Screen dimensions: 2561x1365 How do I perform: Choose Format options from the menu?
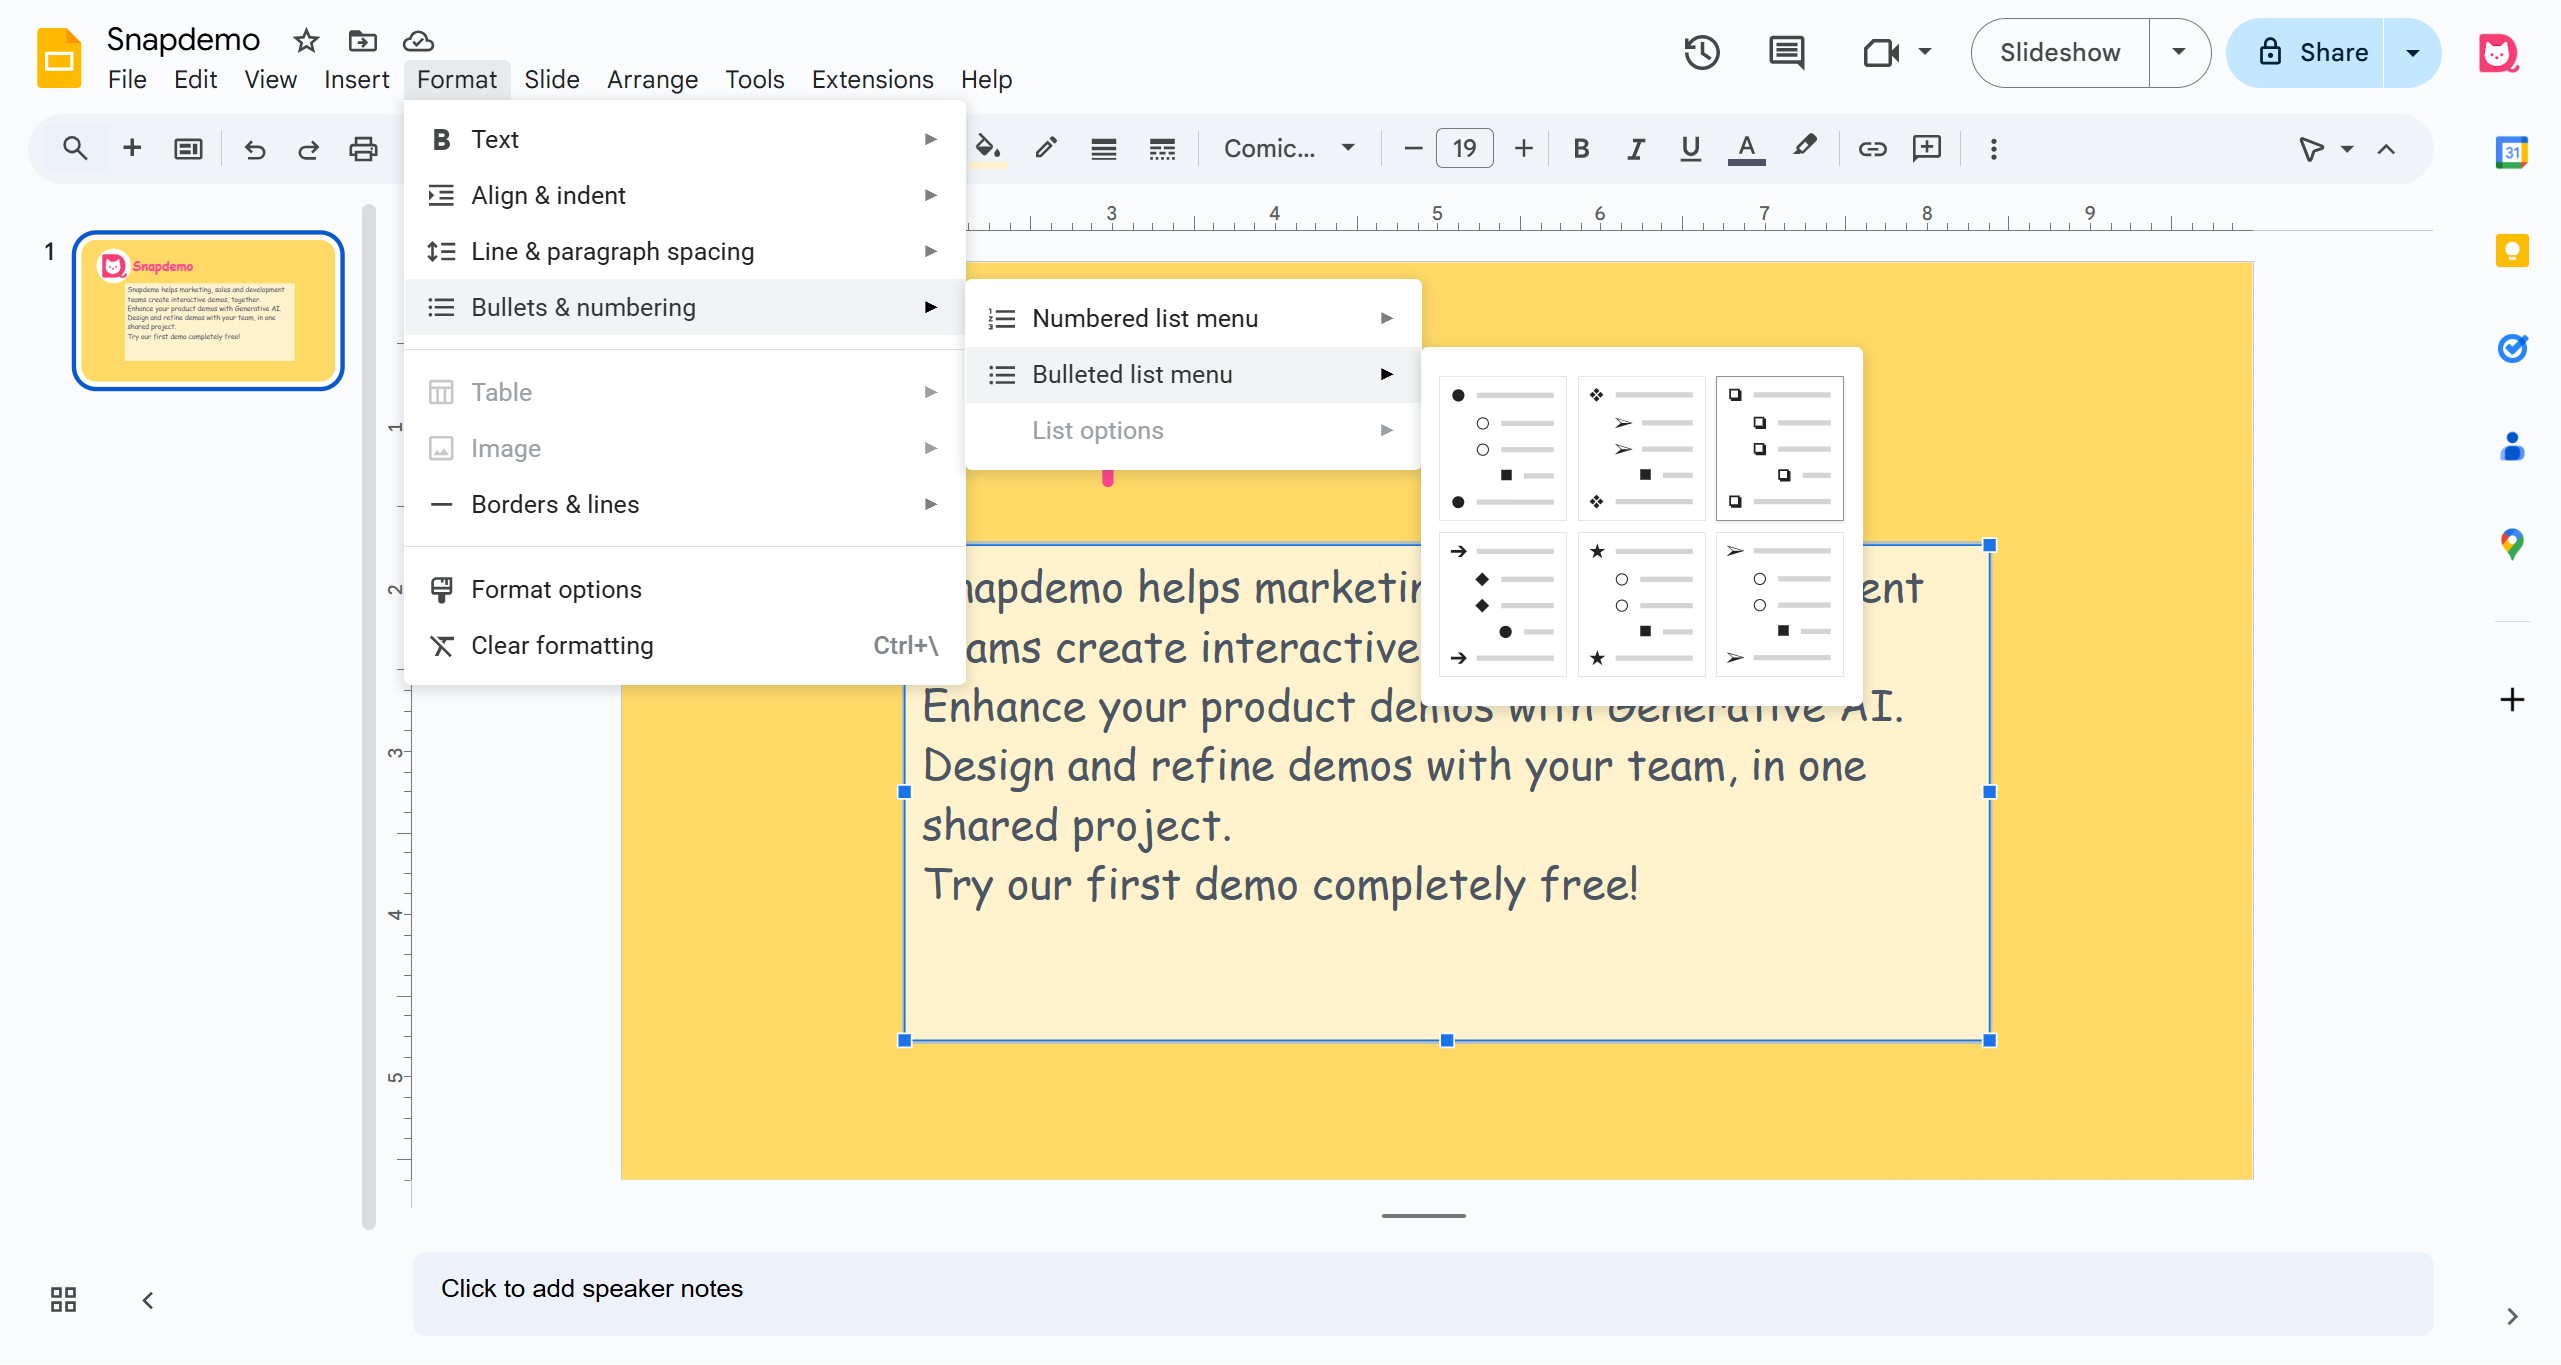tap(685, 589)
